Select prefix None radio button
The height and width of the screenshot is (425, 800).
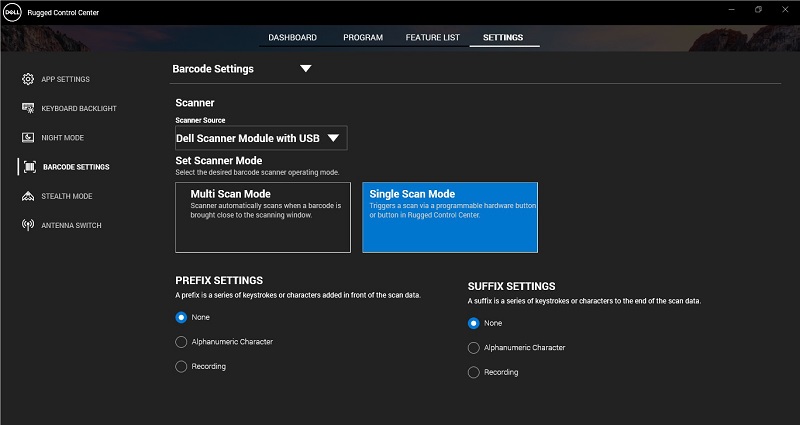coord(181,317)
